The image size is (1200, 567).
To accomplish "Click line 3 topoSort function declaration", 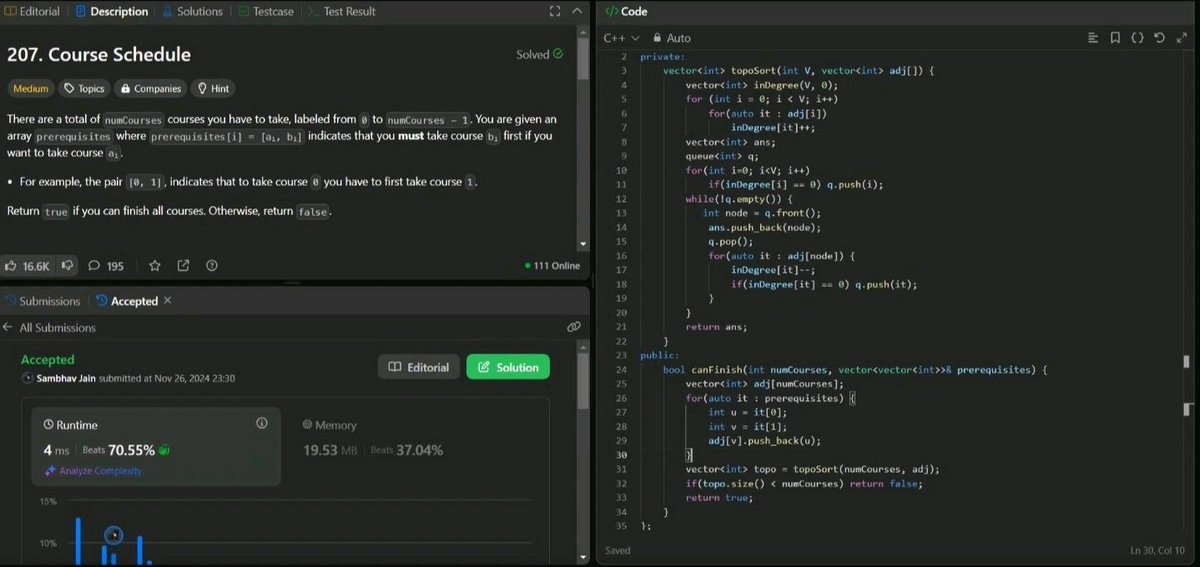I will [799, 70].
